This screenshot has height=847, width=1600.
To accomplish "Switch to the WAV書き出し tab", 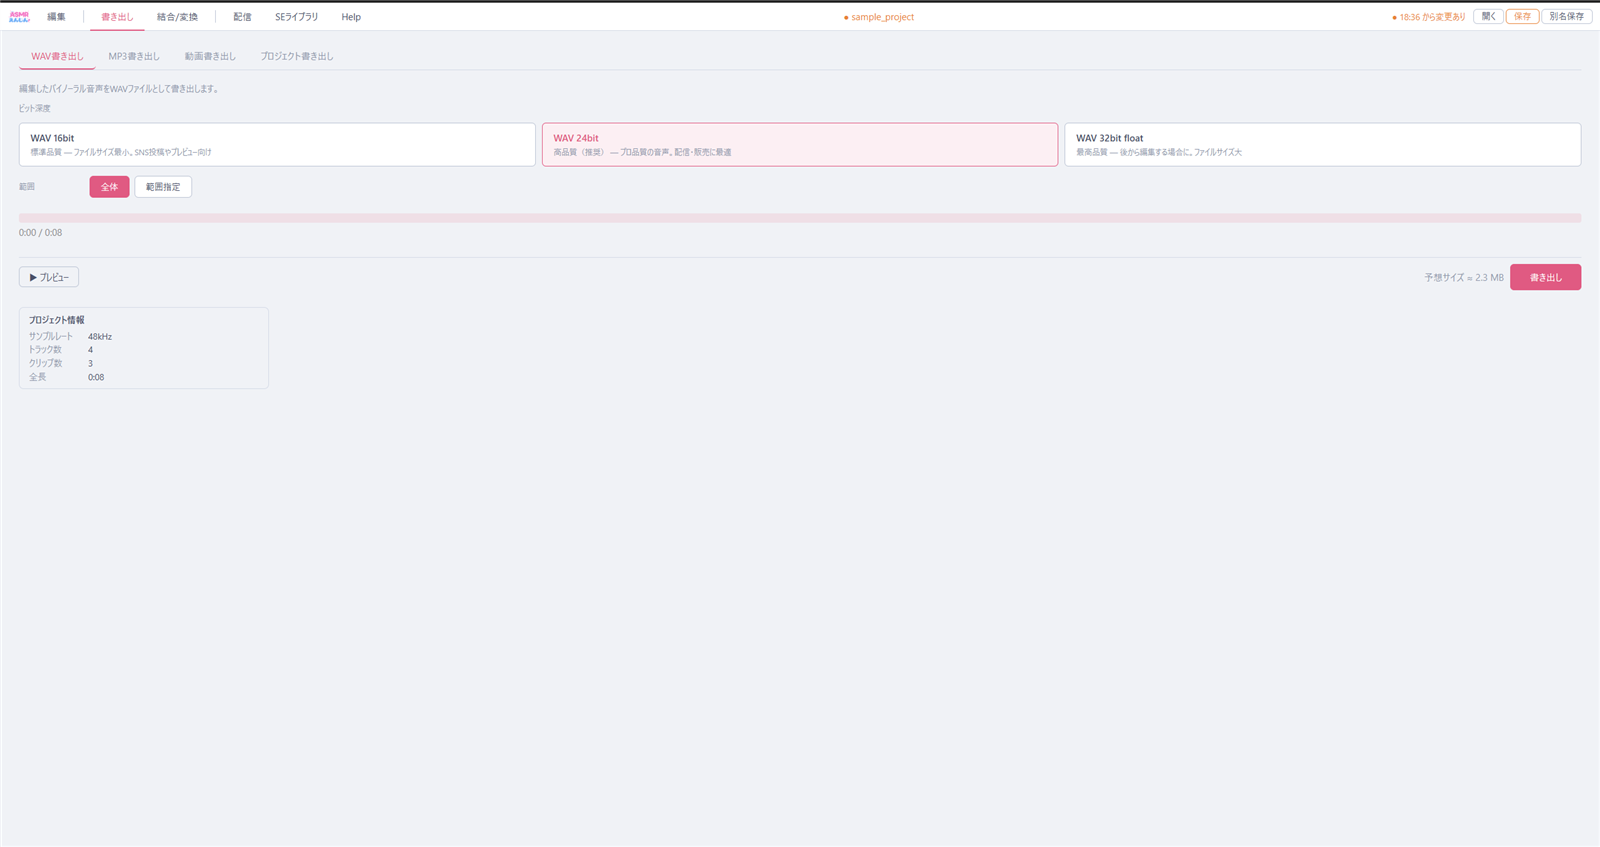I will coord(57,56).
